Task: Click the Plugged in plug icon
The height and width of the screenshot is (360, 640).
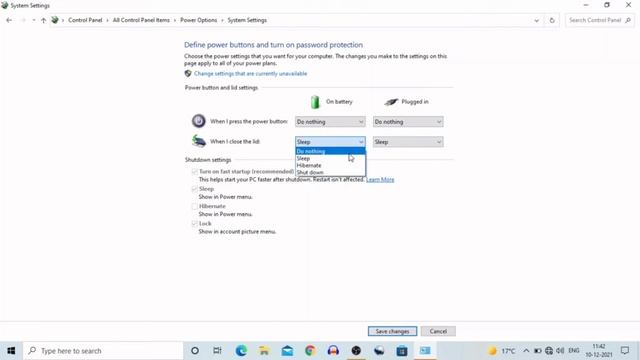Action: pyautogui.click(x=391, y=102)
